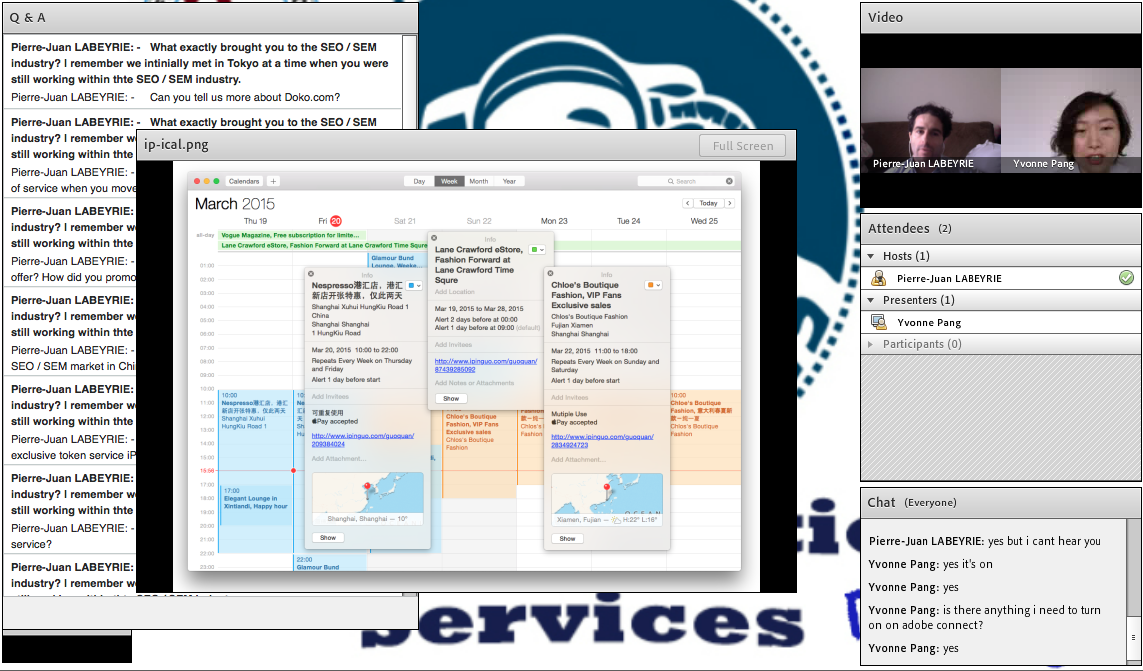Click the Q & A panel scrollbar
The image size is (1143, 671).
point(410,314)
